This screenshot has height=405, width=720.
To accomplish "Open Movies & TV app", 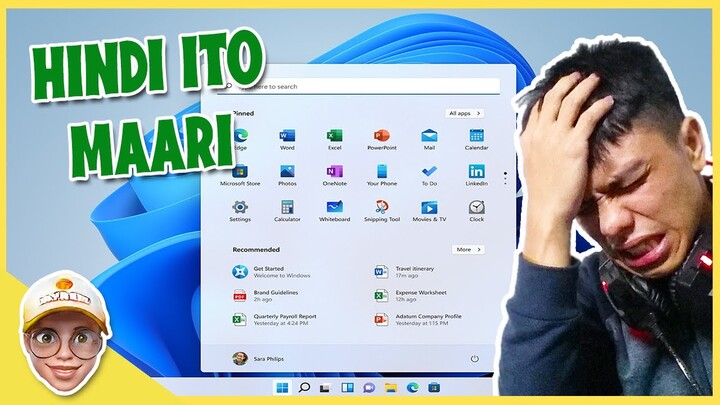I will pyautogui.click(x=429, y=211).
